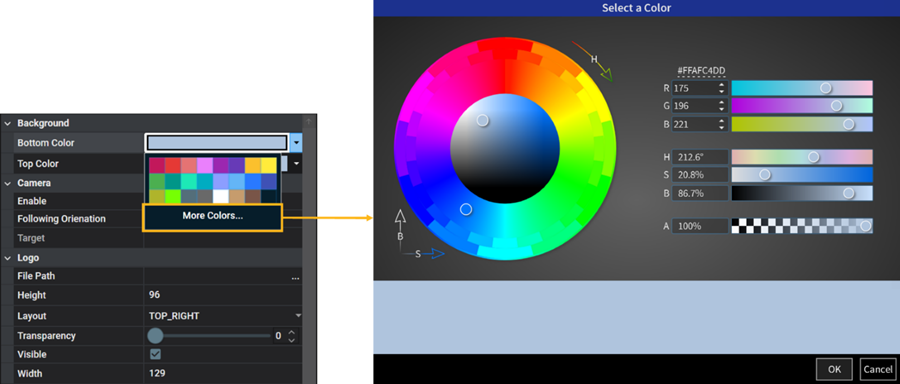Click the A field showing 100%

click(x=700, y=226)
